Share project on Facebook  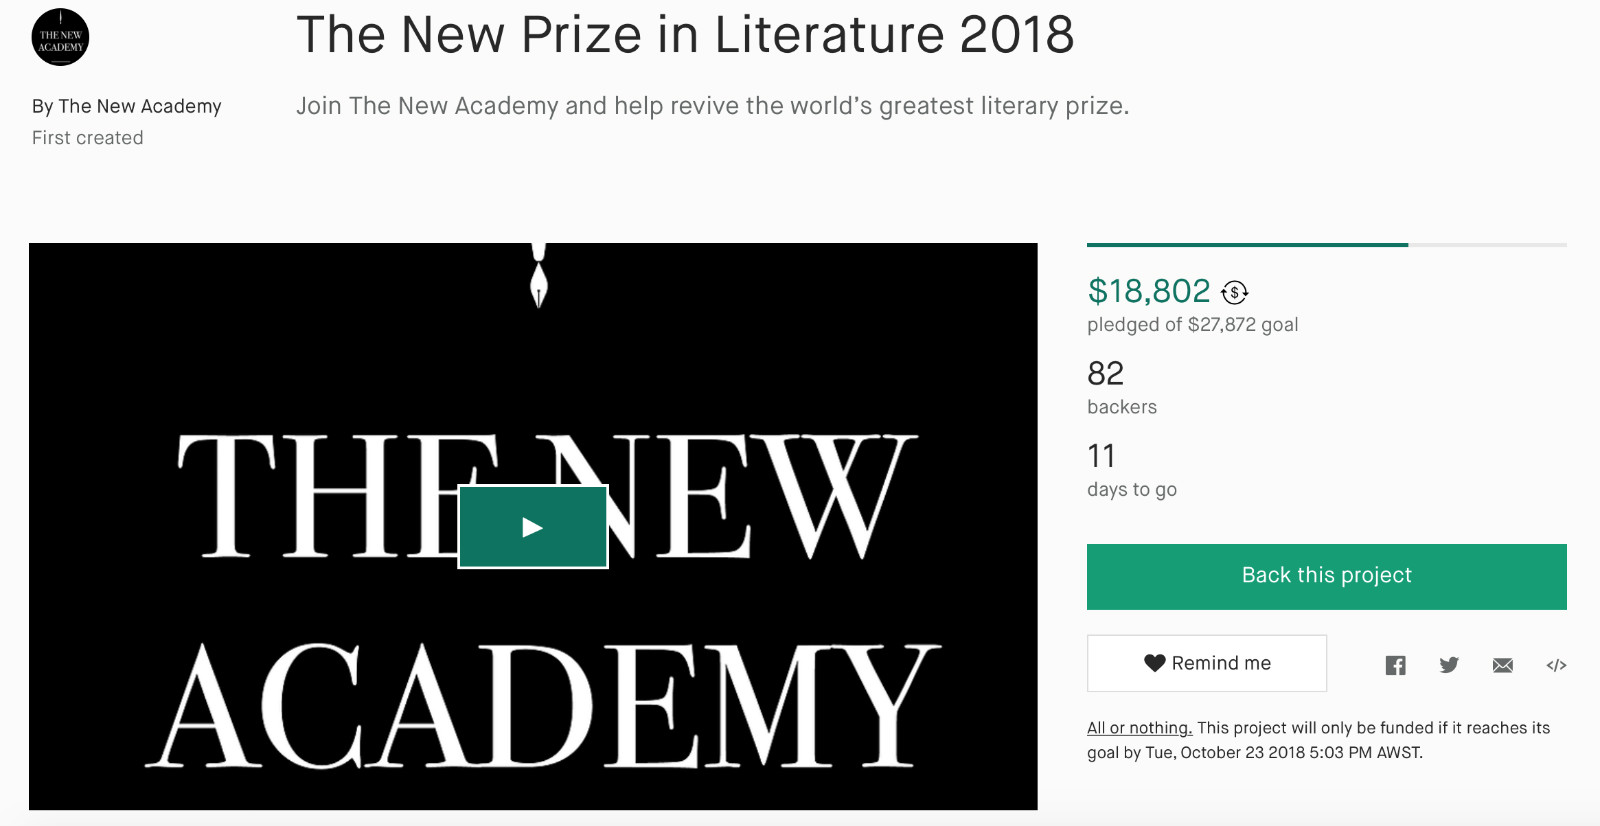pyautogui.click(x=1395, y=665)
